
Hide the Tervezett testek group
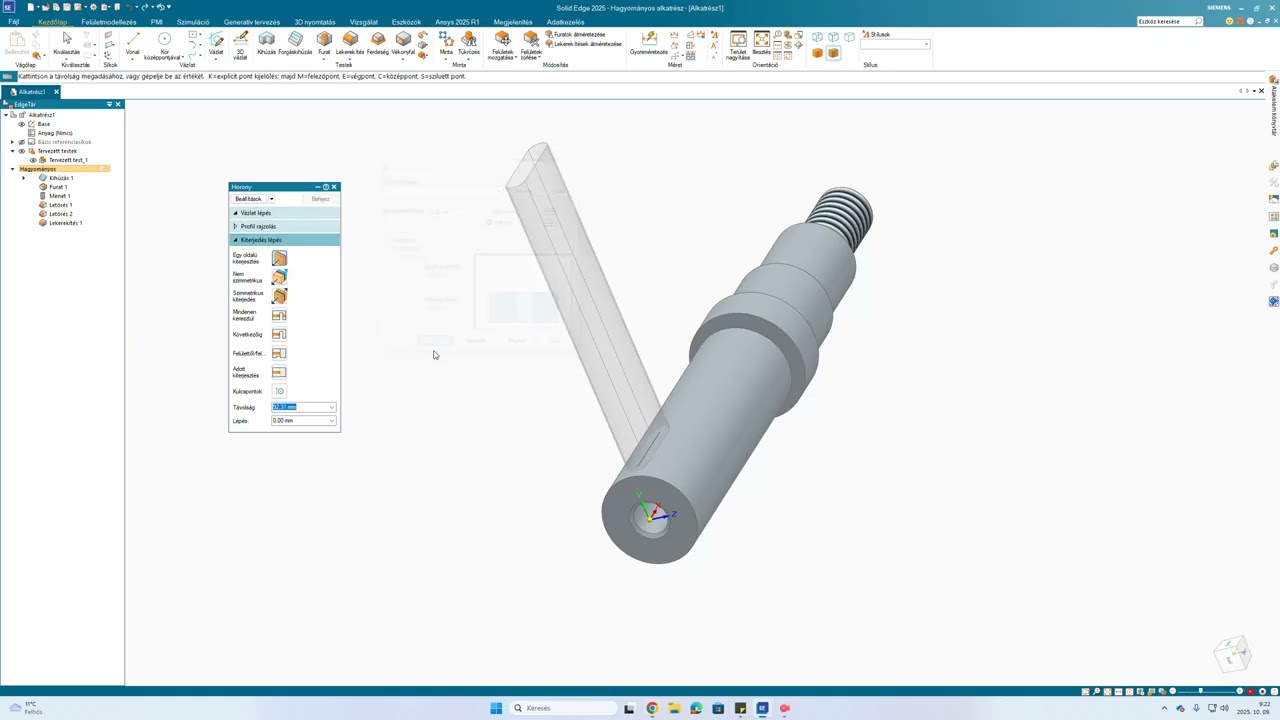pyautogui.click(x=21, y=151)
